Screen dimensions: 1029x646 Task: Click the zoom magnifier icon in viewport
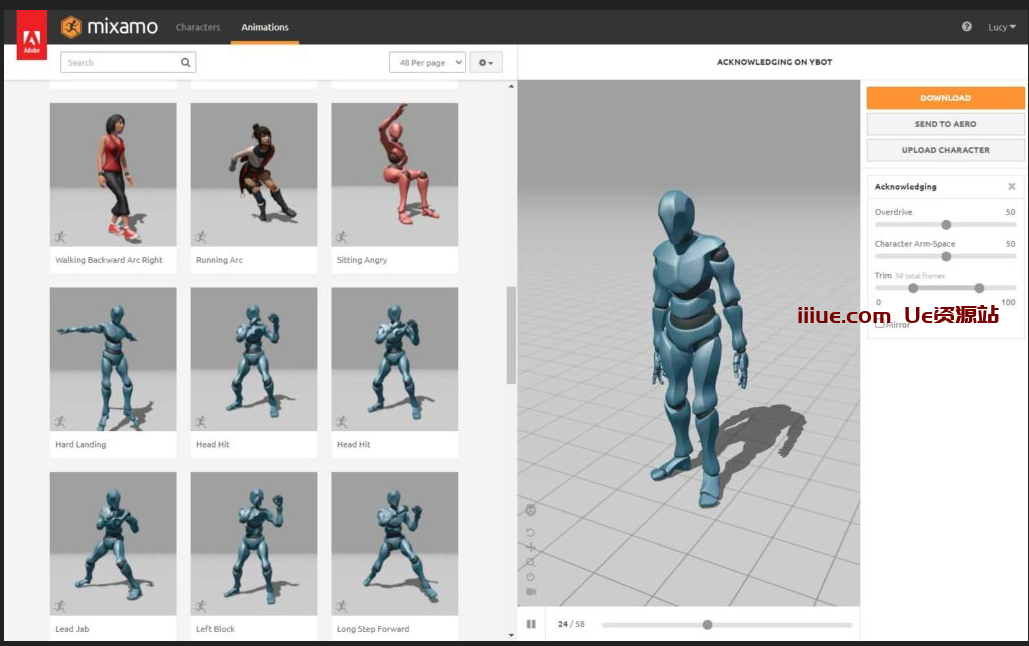tap(531, 562)
